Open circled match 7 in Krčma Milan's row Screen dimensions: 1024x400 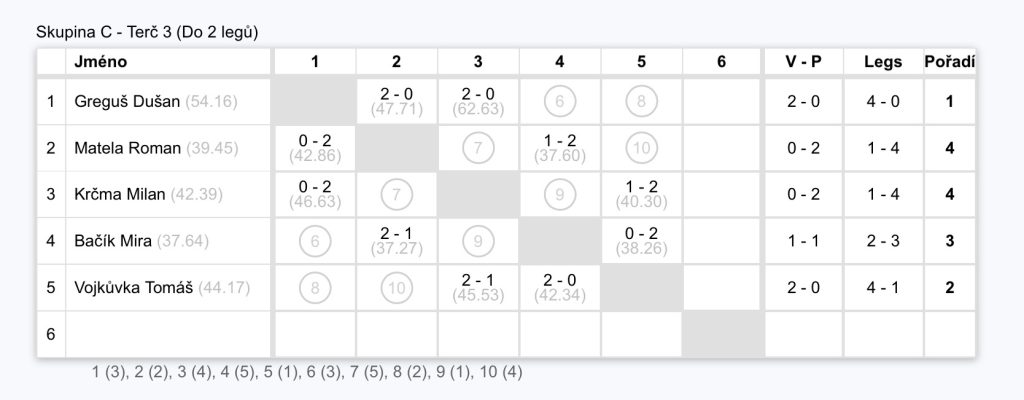tap(396, 194)
